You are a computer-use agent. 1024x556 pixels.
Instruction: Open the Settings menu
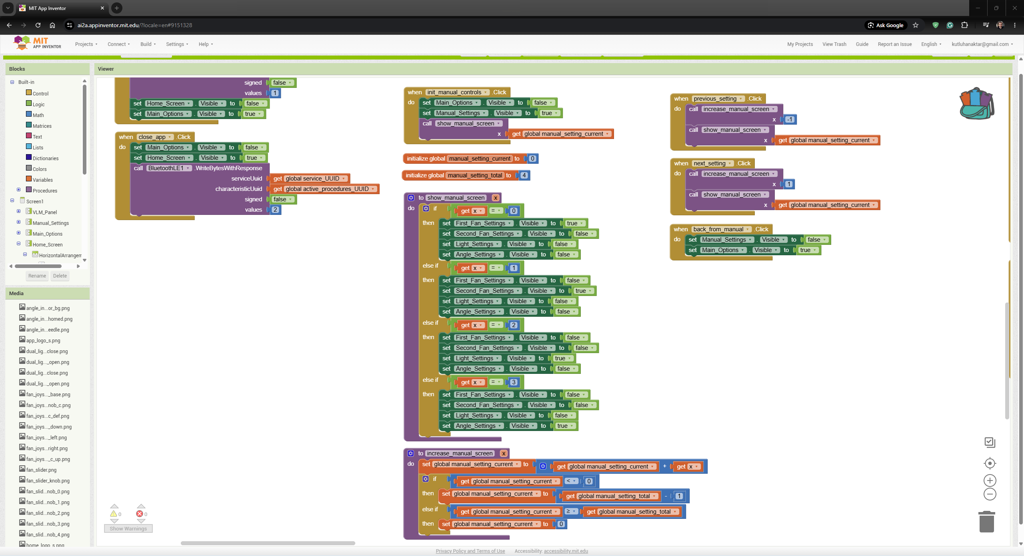pos(176,44)
